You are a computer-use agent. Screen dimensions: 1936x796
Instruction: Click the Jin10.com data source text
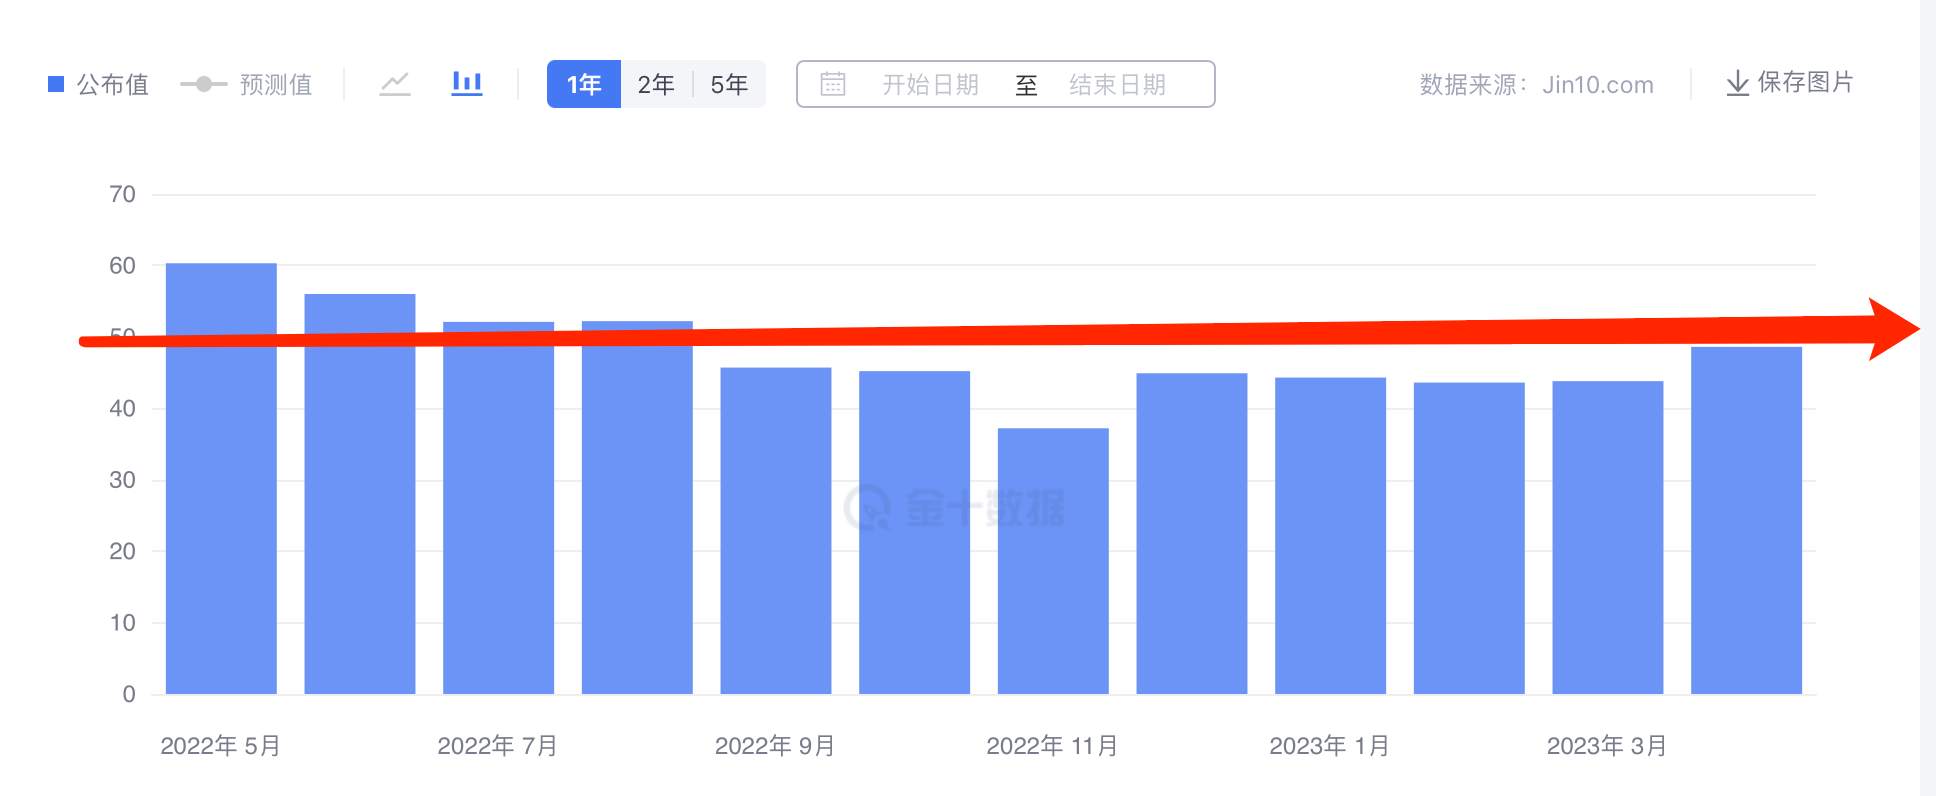pos(1597,85)
